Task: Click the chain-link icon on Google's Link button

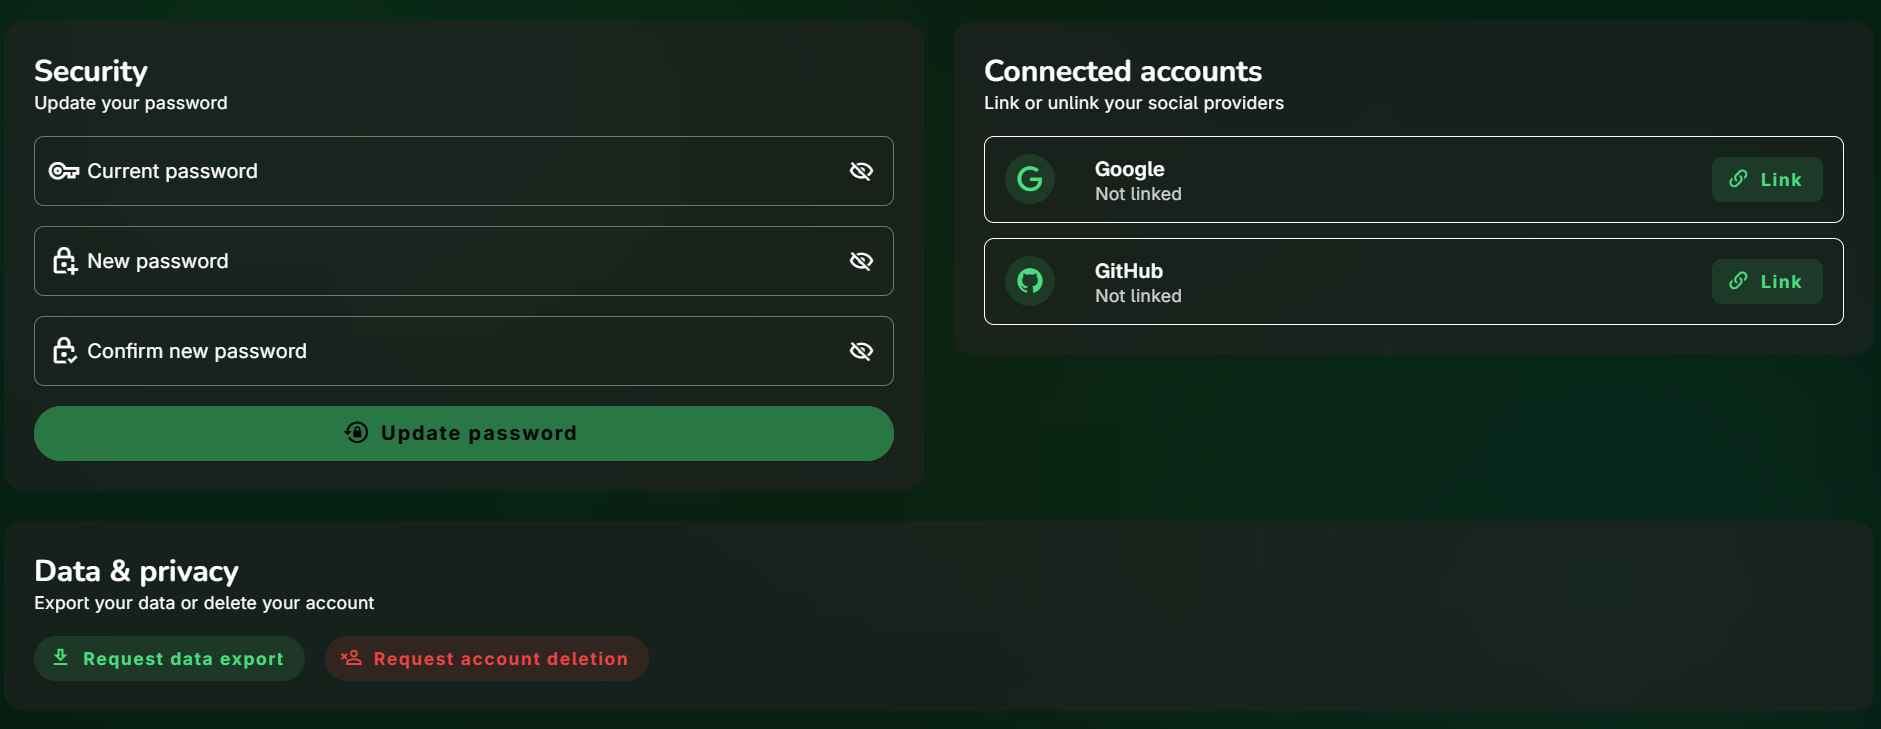Action: point(1738,180)
